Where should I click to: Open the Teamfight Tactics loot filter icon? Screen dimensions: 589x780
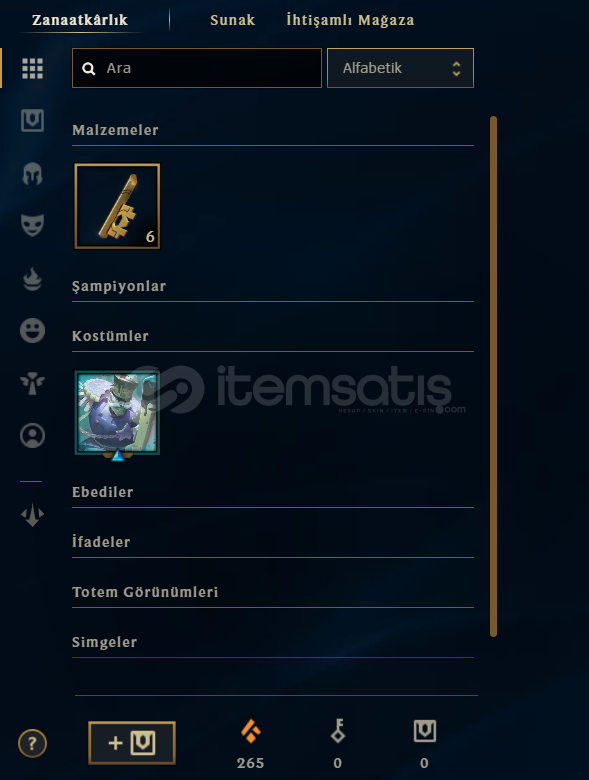pyautogui.click(x=32, y=515)
